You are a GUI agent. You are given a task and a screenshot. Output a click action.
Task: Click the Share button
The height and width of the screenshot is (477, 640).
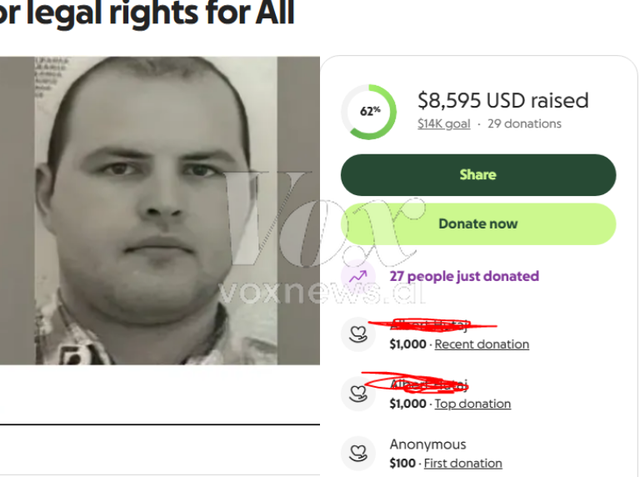coord(478,175)
